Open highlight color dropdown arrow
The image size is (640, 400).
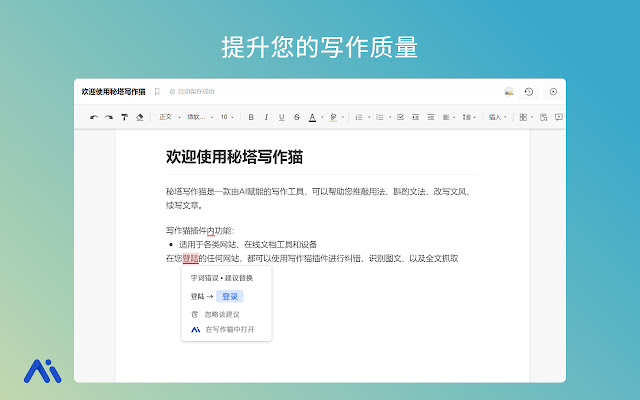(343, 118)
